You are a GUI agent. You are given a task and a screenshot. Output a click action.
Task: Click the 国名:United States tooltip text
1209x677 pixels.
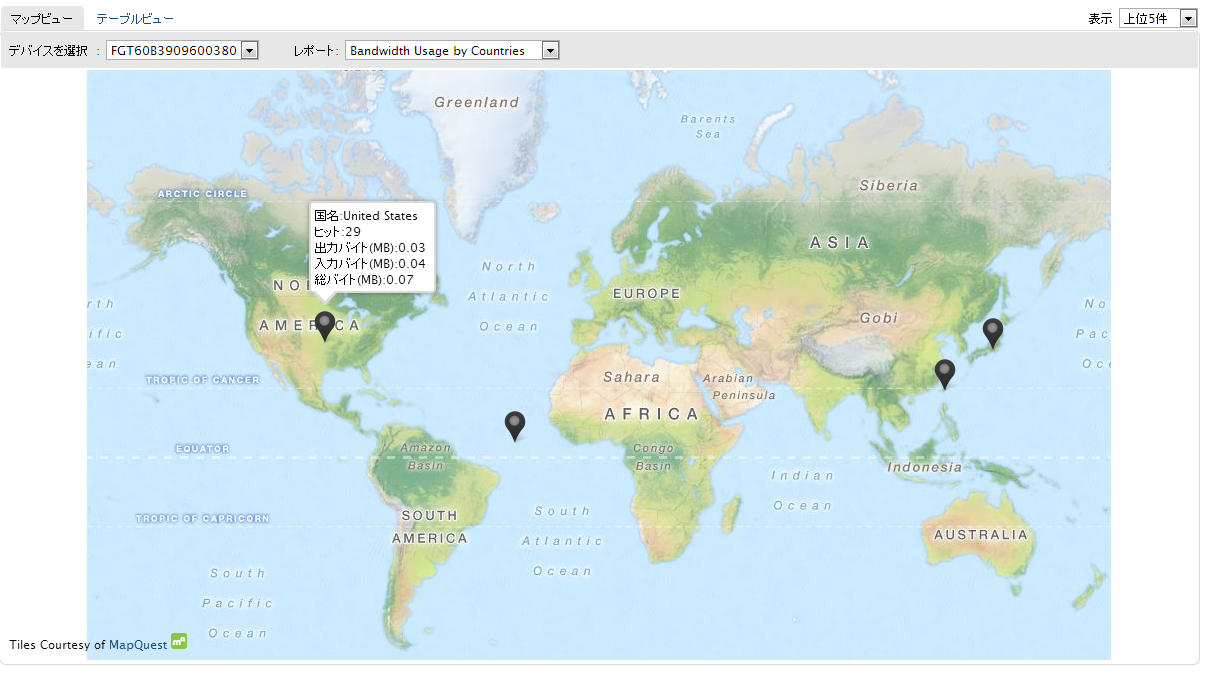tap(366, 216)
